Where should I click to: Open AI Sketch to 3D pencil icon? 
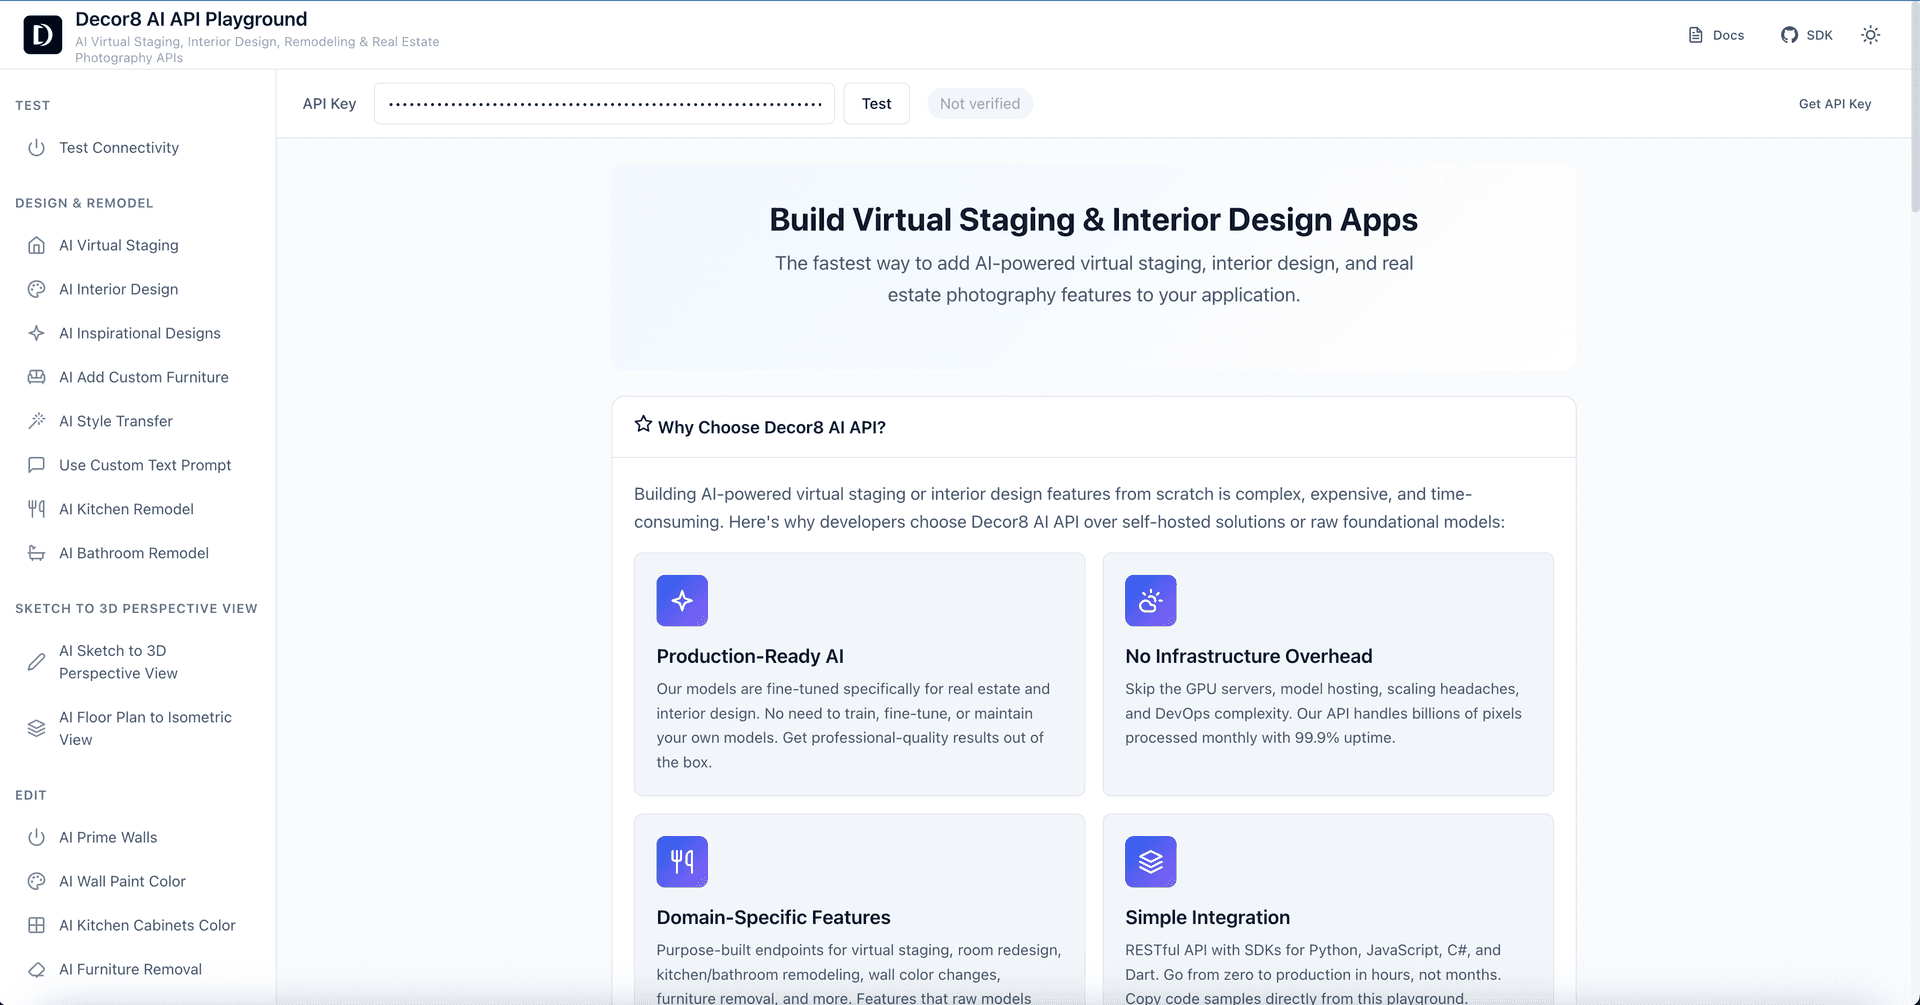[x=36, y=661]
